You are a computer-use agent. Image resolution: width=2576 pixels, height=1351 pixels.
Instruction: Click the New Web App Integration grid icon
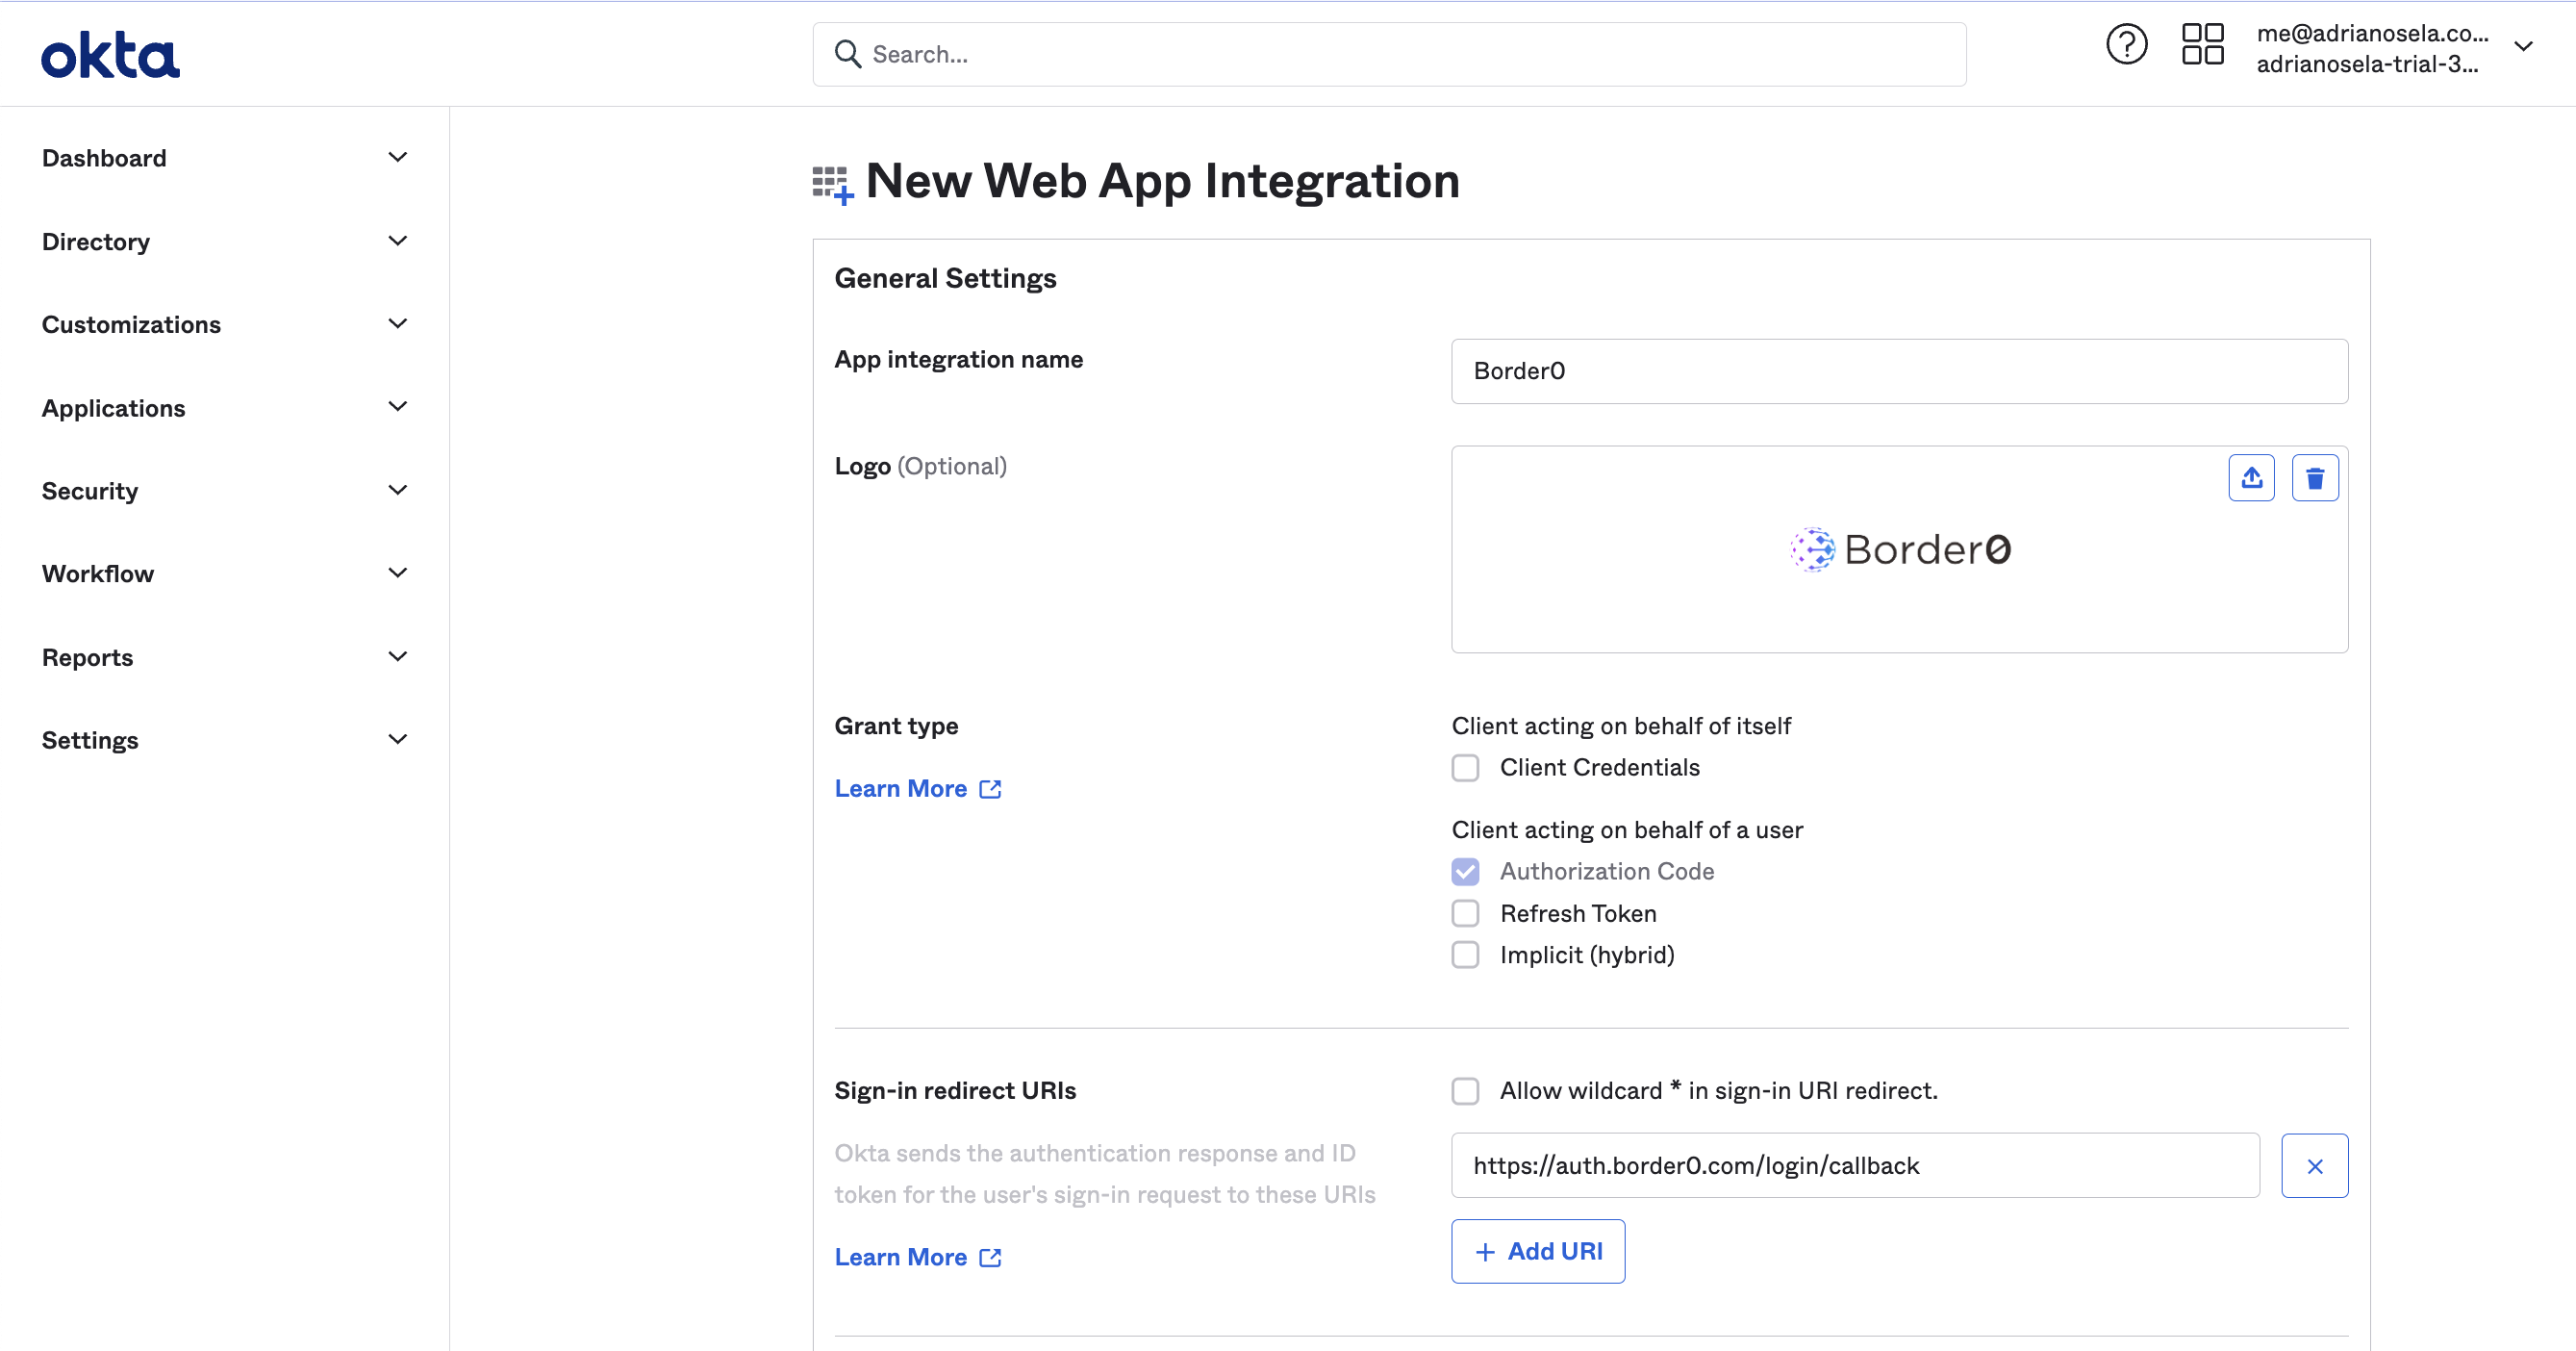(832, 185)
